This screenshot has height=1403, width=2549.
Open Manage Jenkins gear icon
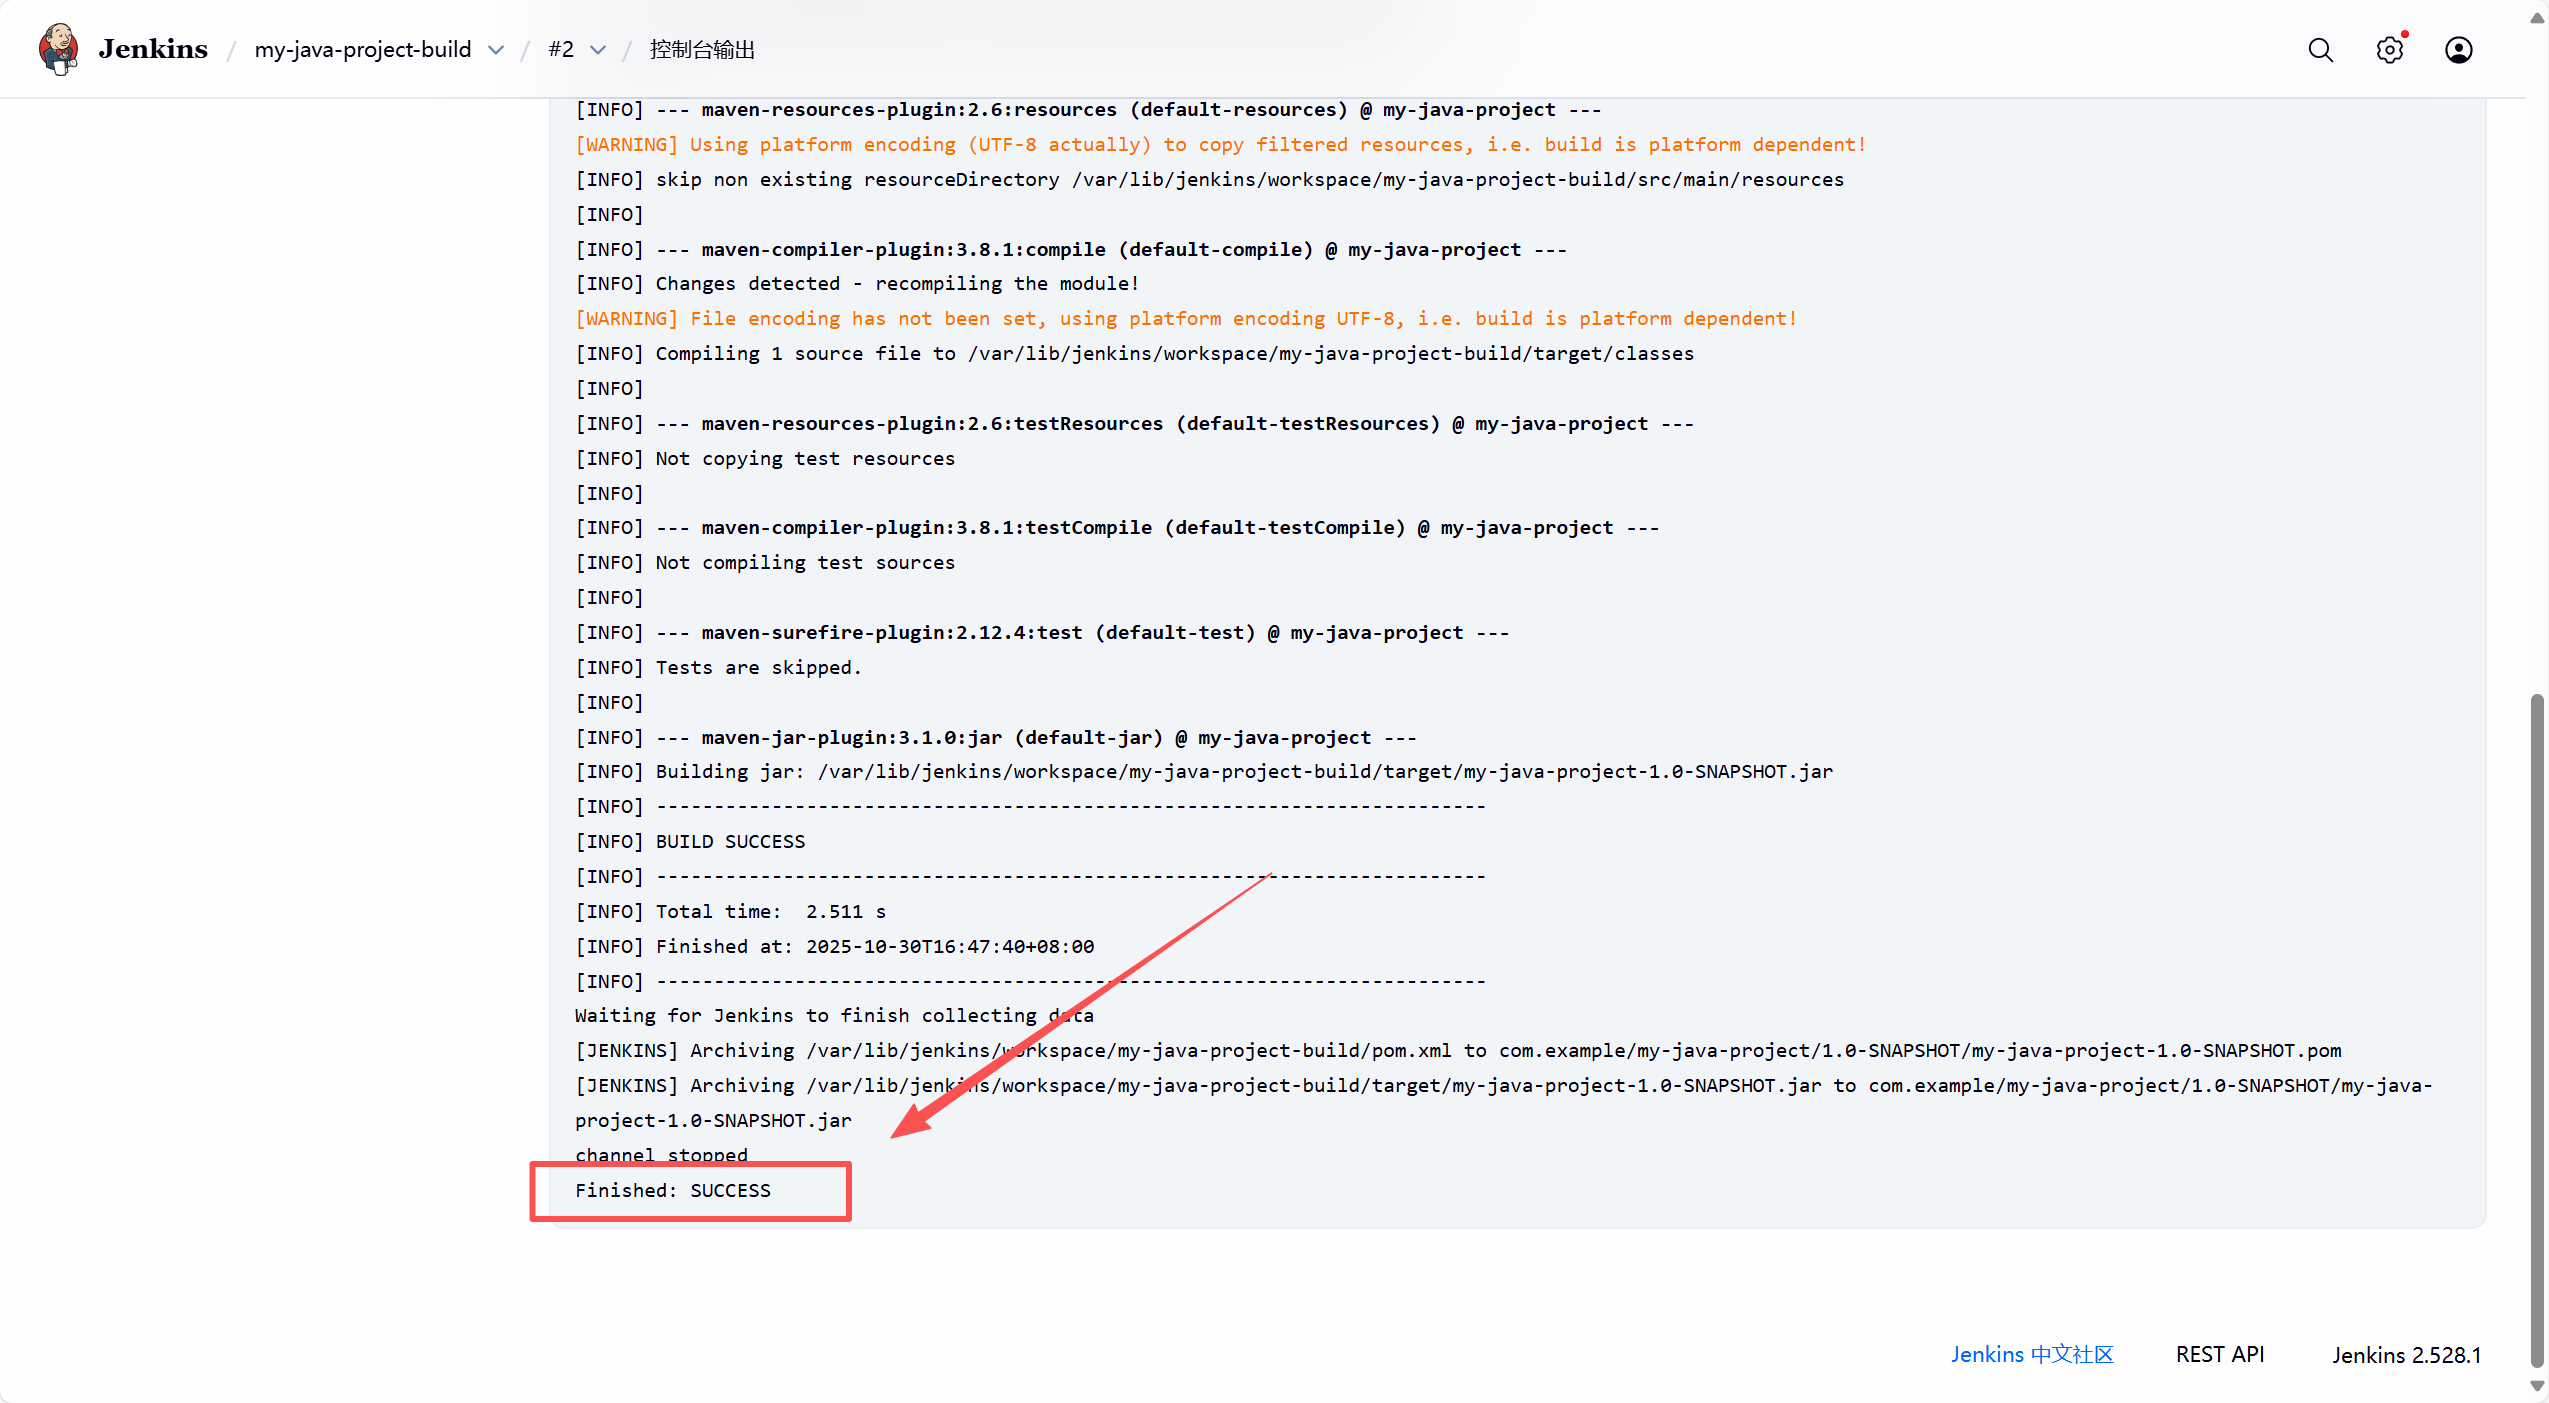(x=2389, y=50)
